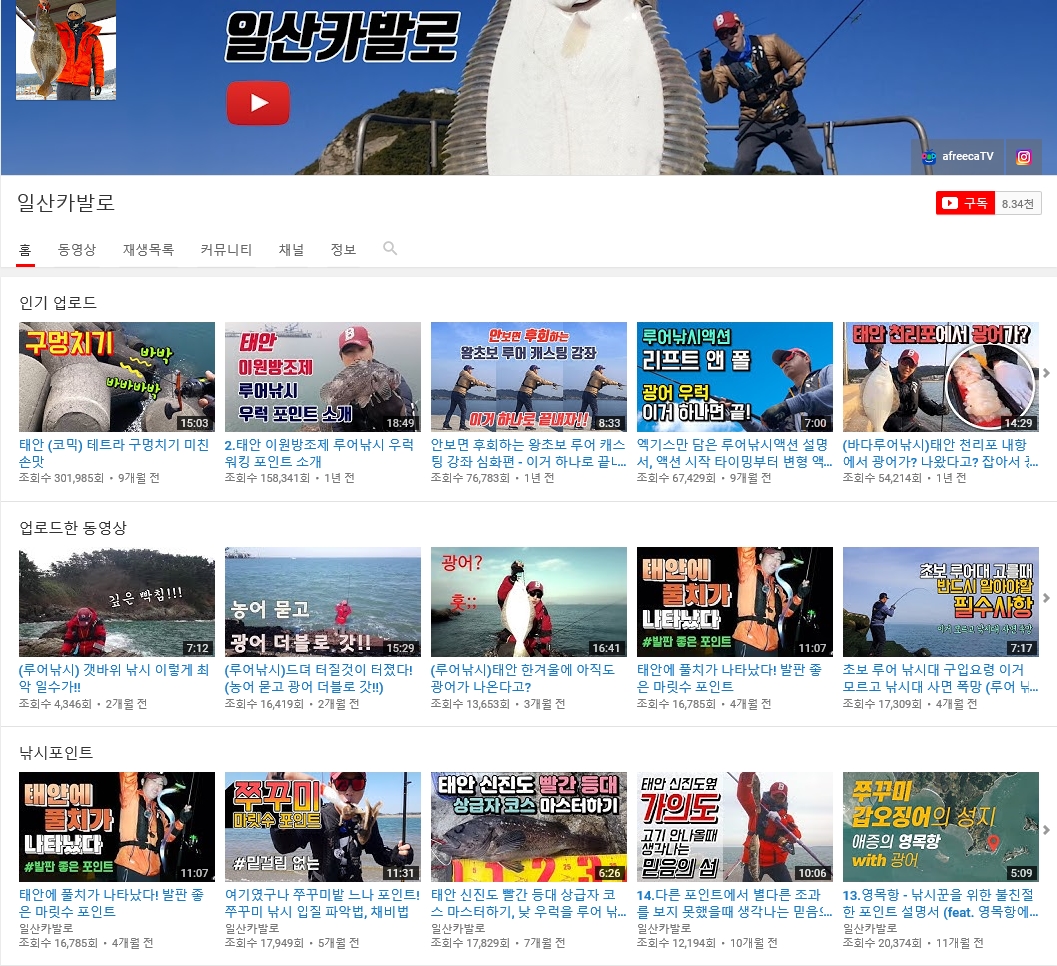Play the 리프트 앤 폴 video thumbnail
This screenshot has width=1057, height=966.
click(x=734, y=377)
